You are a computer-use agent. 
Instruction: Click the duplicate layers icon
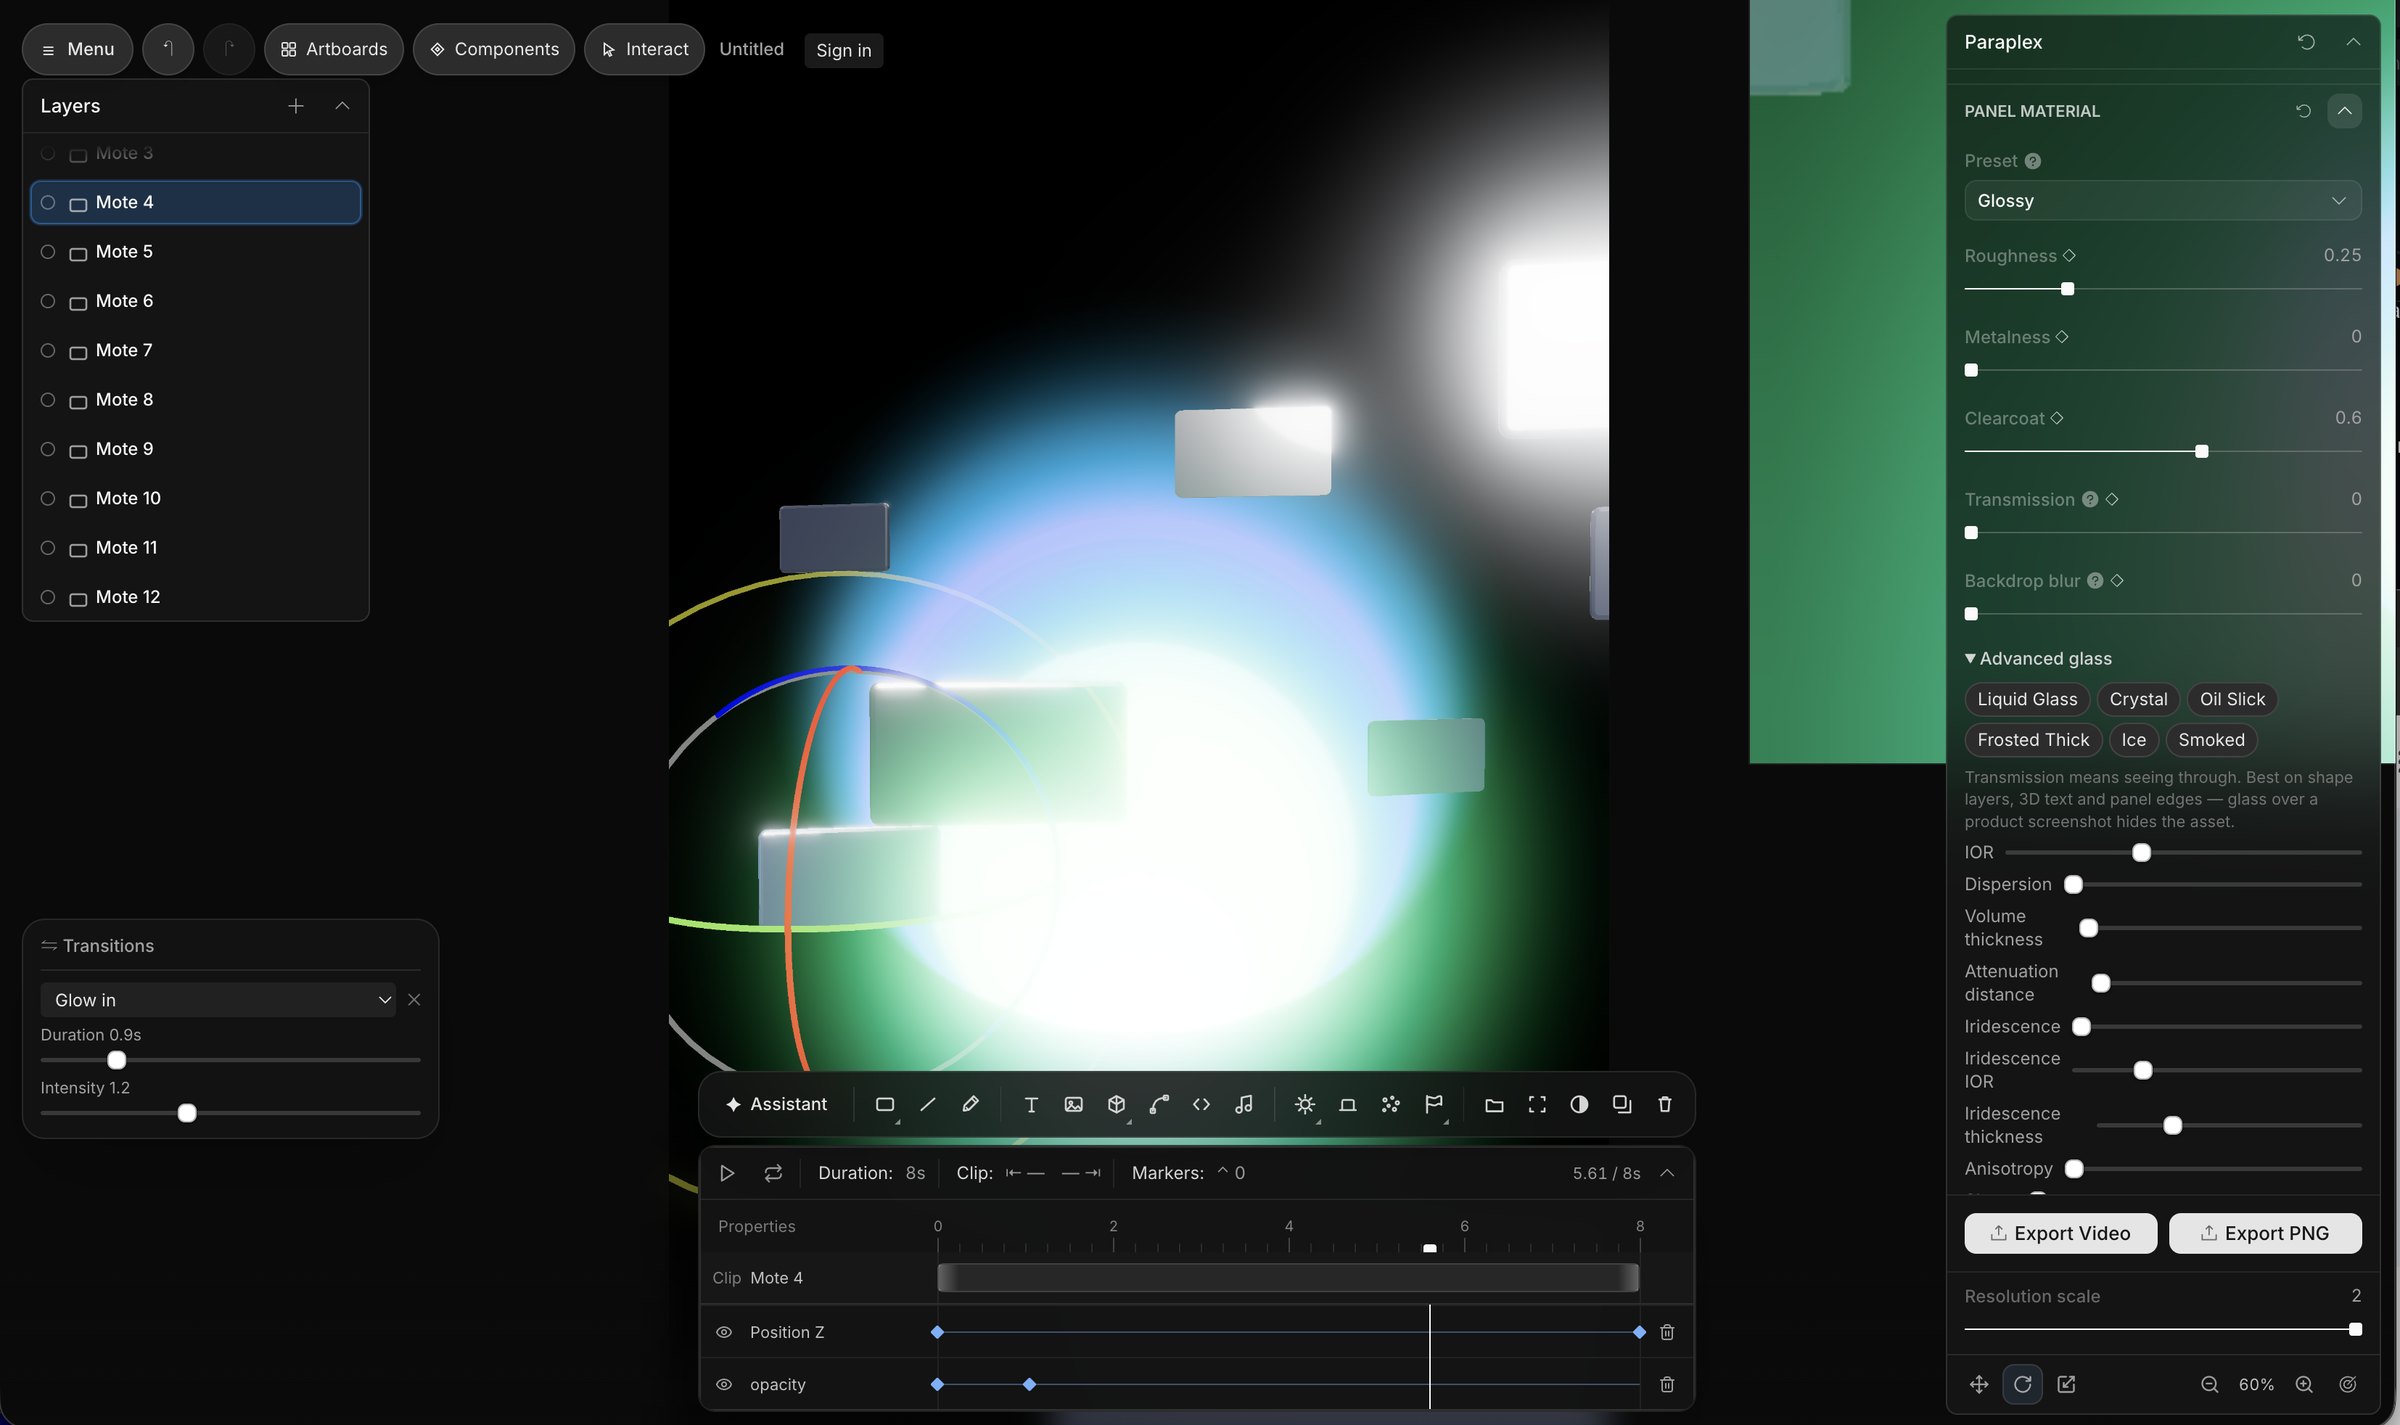tap(1622, 1104)
